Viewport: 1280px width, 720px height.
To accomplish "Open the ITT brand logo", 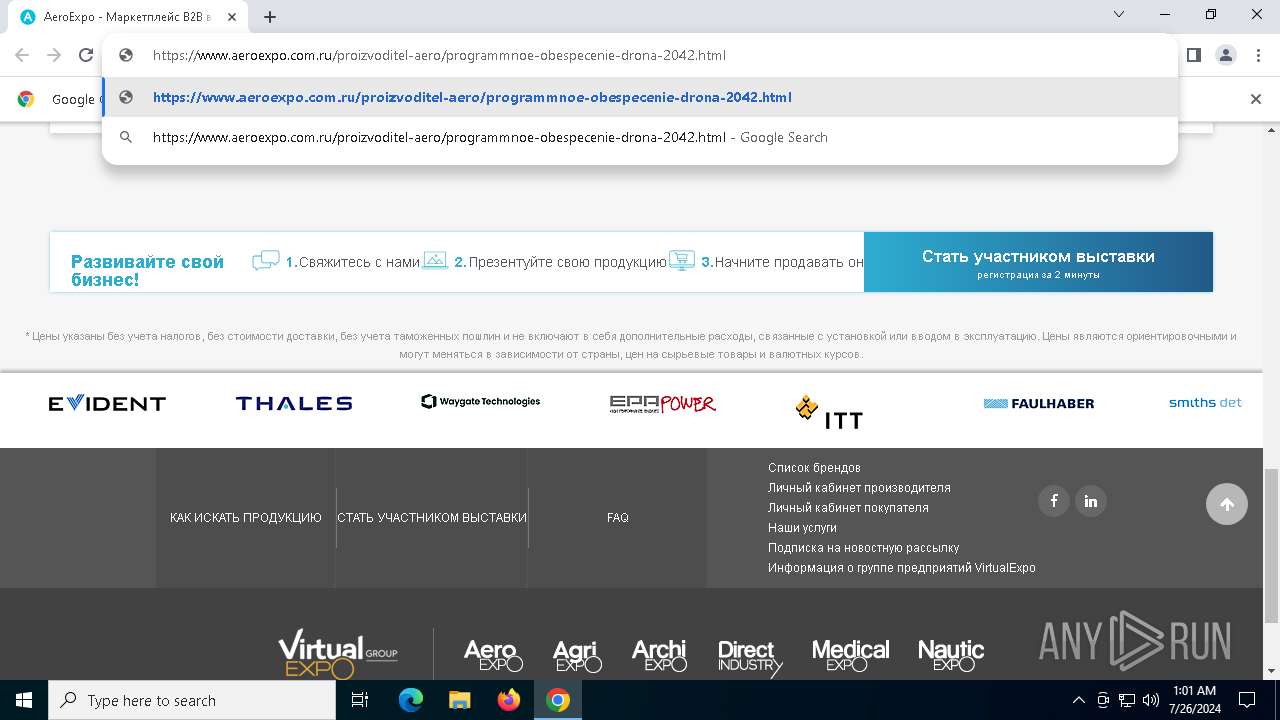I will click(829, 412).
